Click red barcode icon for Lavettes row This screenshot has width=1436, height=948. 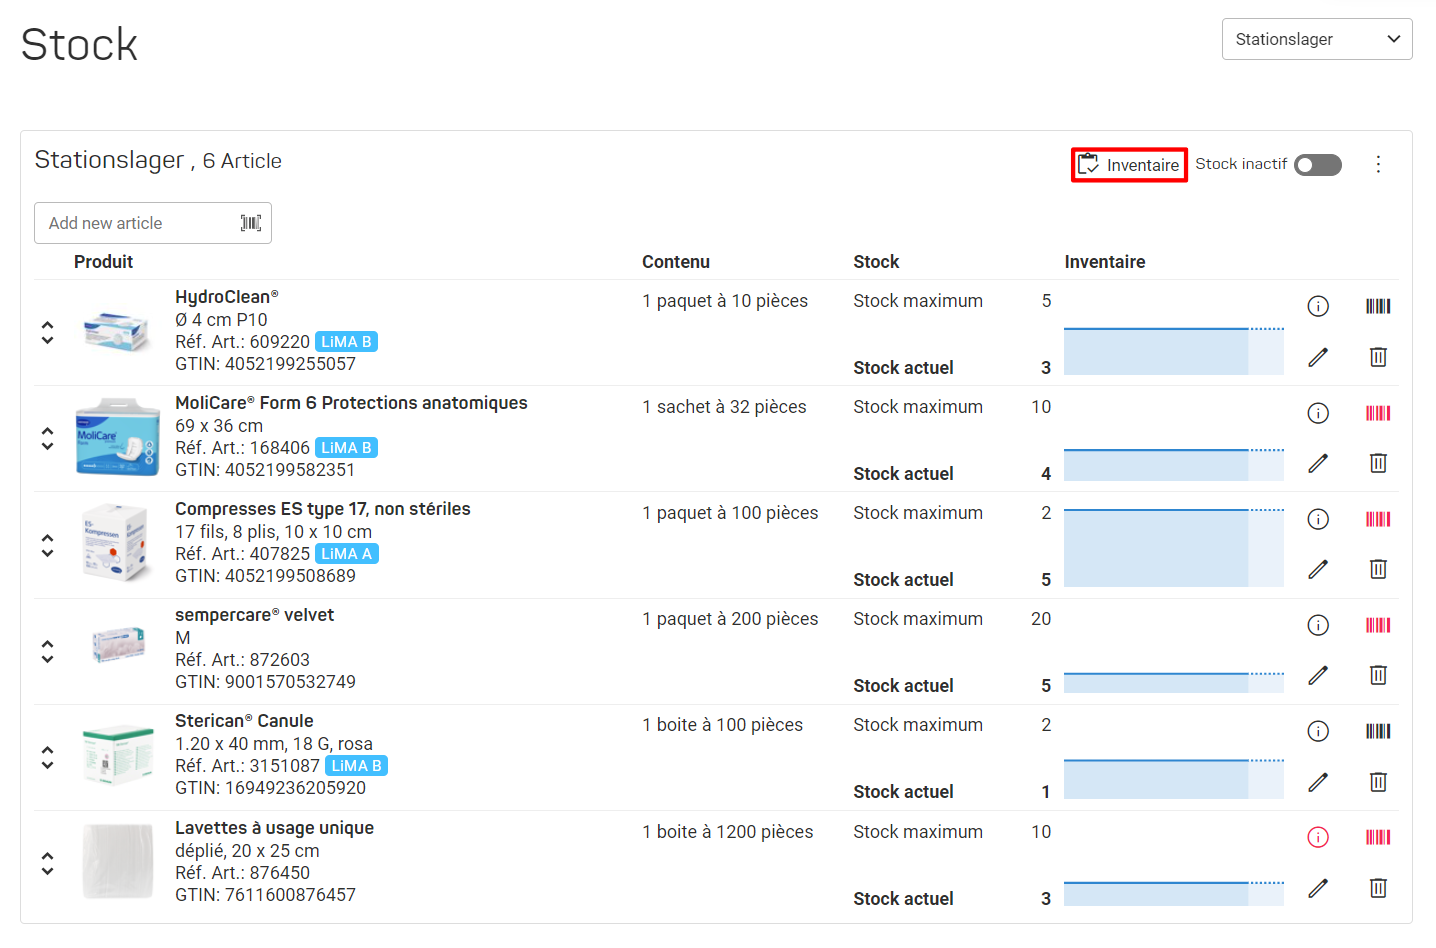tap(1378, 837)
